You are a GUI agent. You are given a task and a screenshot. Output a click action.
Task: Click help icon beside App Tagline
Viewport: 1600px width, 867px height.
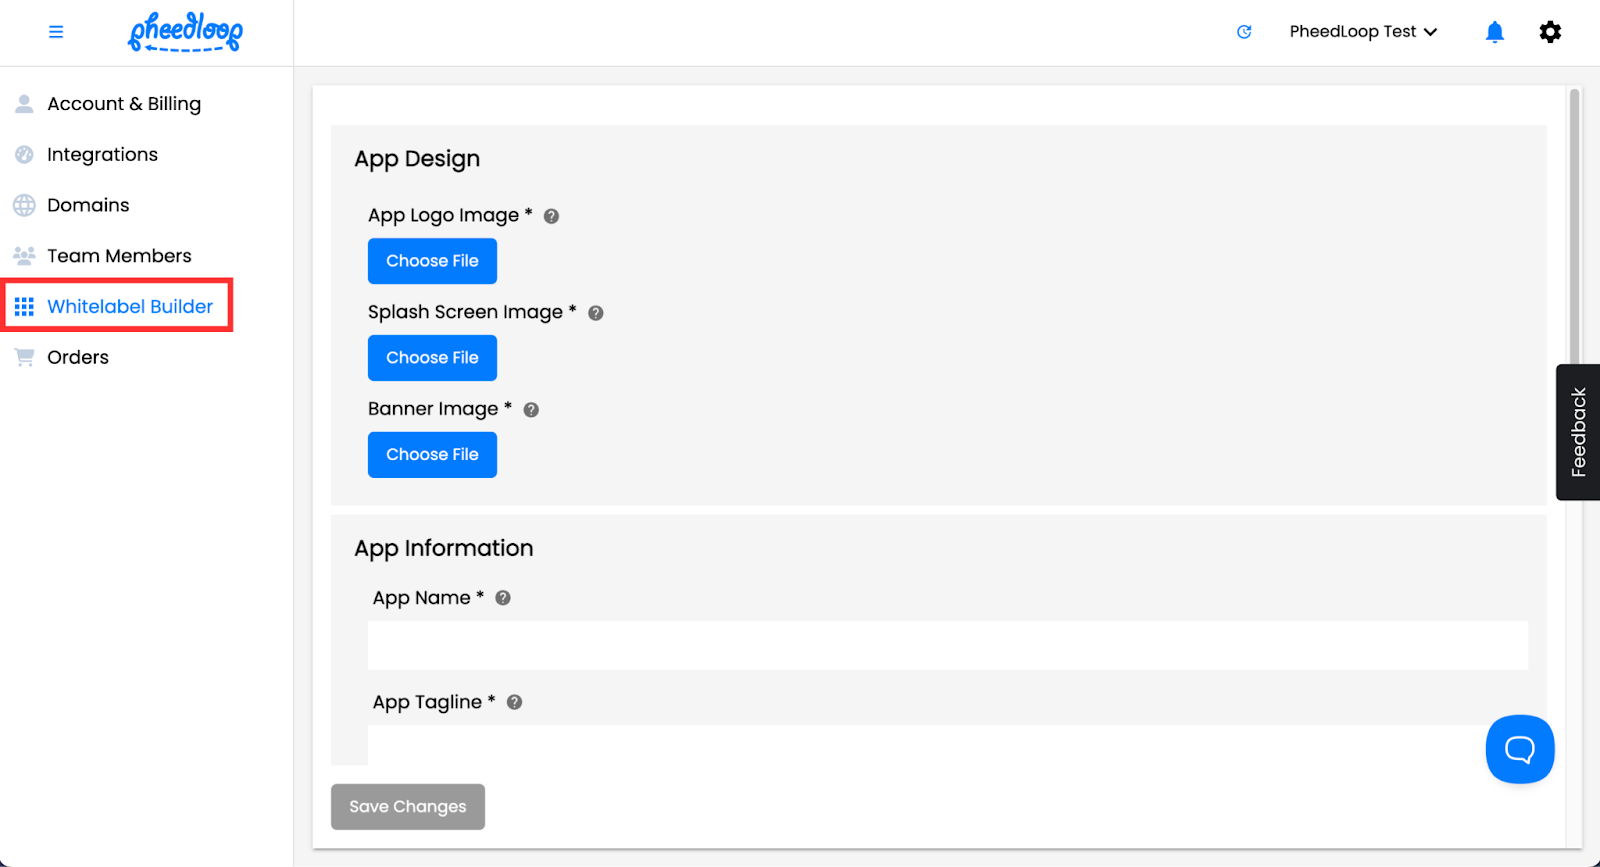tap(515, 703)
